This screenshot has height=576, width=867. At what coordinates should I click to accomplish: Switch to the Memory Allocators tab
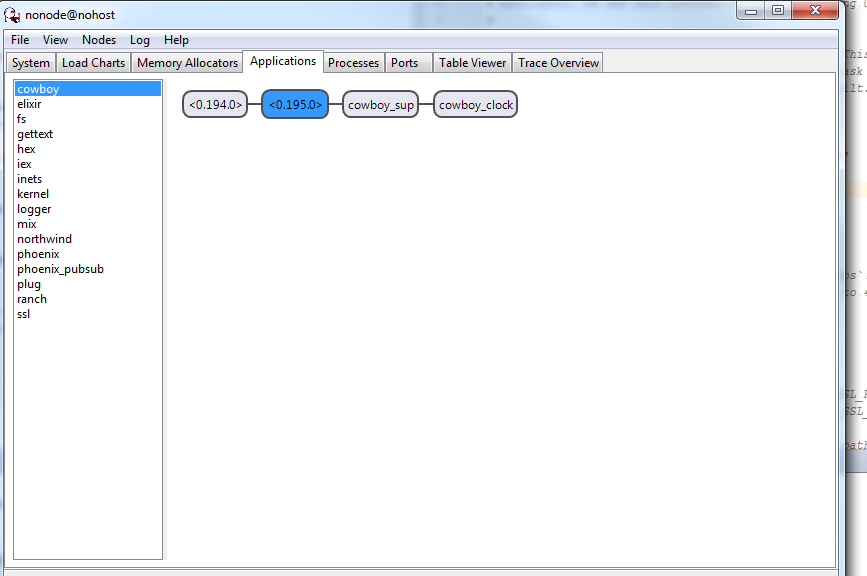pyautogui.click(x=187, y=61)
